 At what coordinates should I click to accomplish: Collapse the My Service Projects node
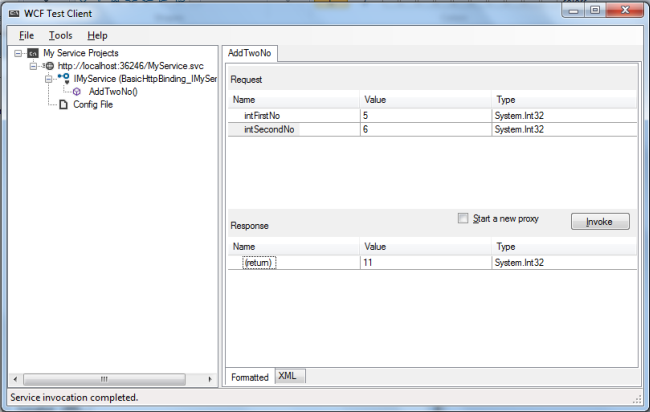[x=18, y=53]
